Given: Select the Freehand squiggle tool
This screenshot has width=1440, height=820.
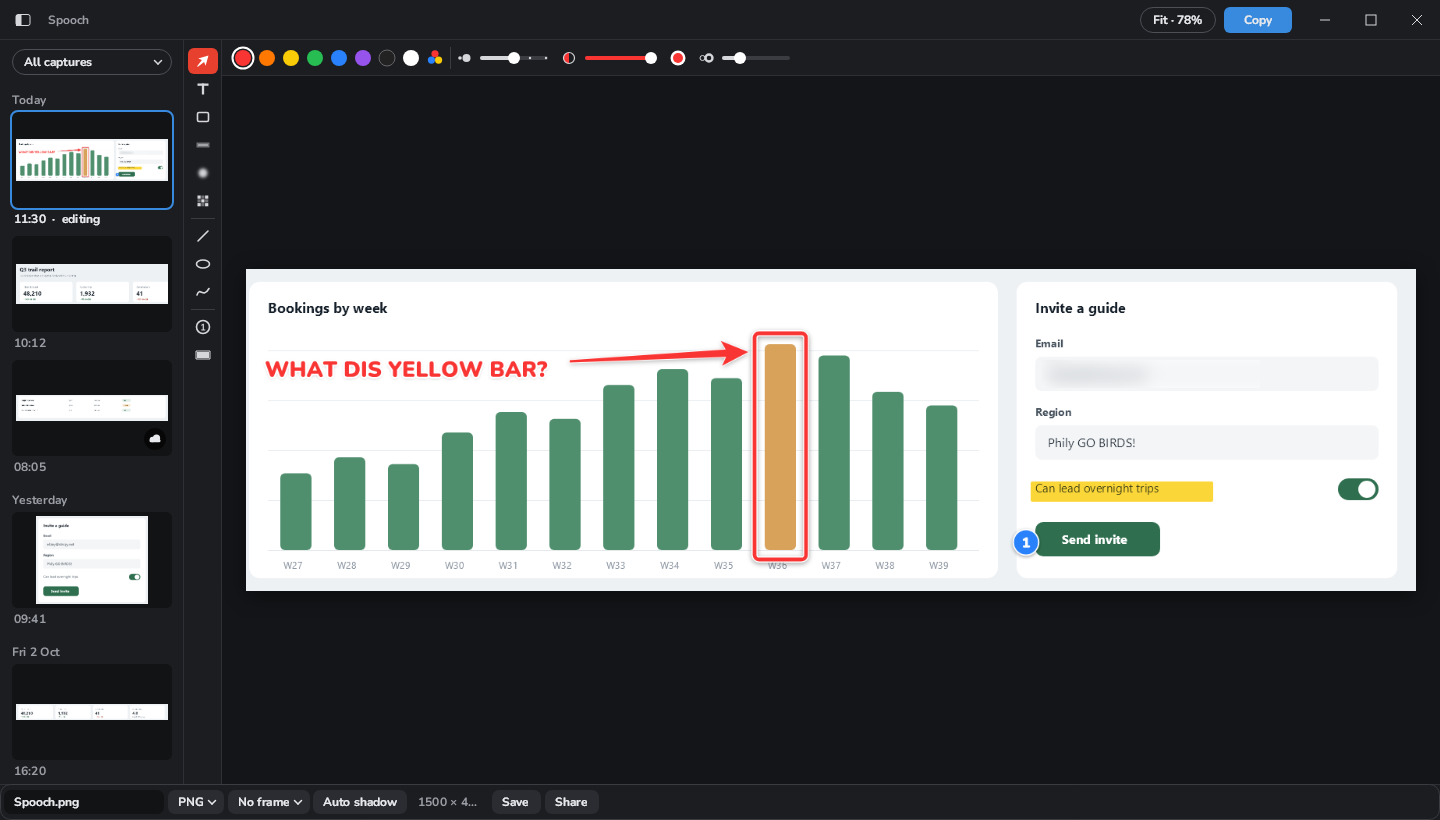Looking at the screenshot, I should (203, 292).
